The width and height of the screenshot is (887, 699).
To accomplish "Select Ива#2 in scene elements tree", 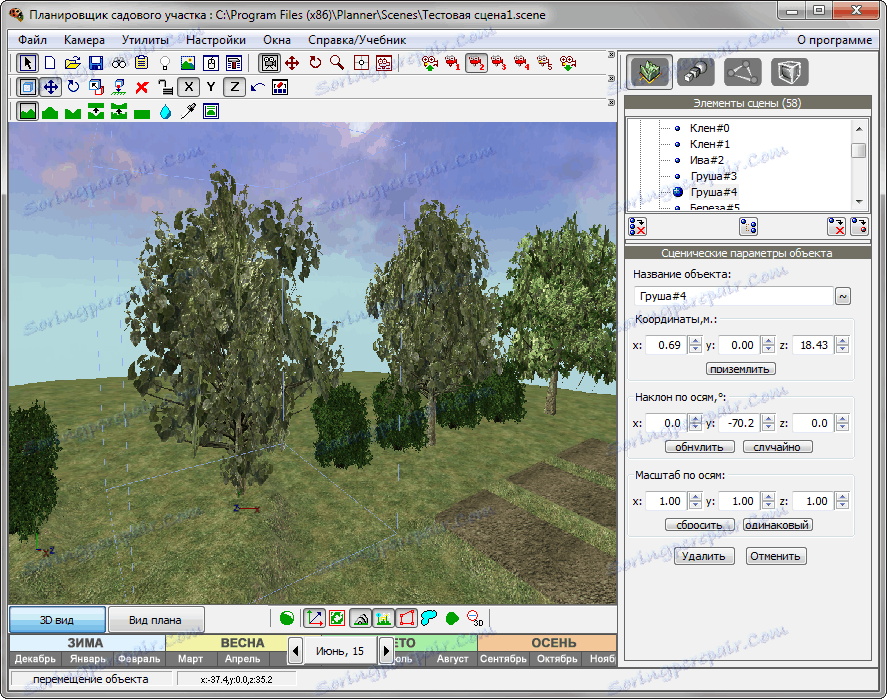I will coord(707,160).
